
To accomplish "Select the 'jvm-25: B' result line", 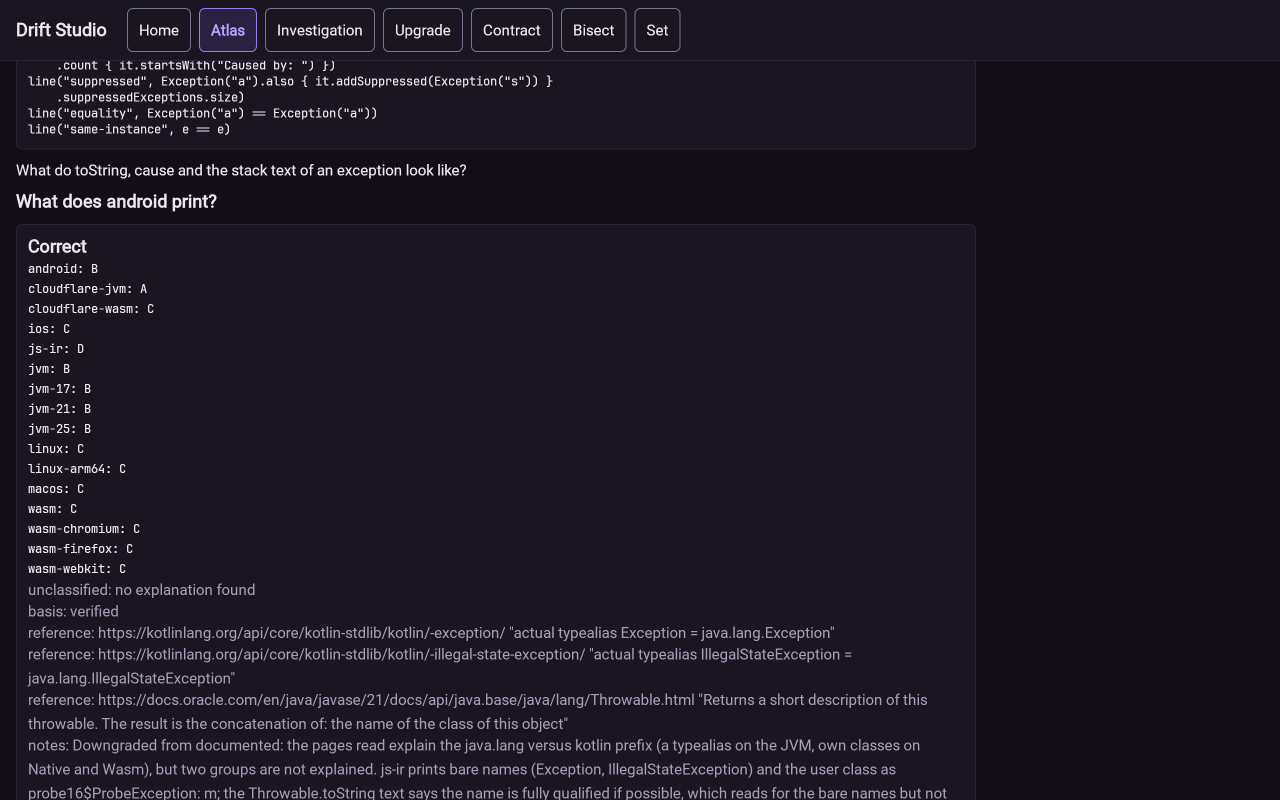I will tap(59, 429).
